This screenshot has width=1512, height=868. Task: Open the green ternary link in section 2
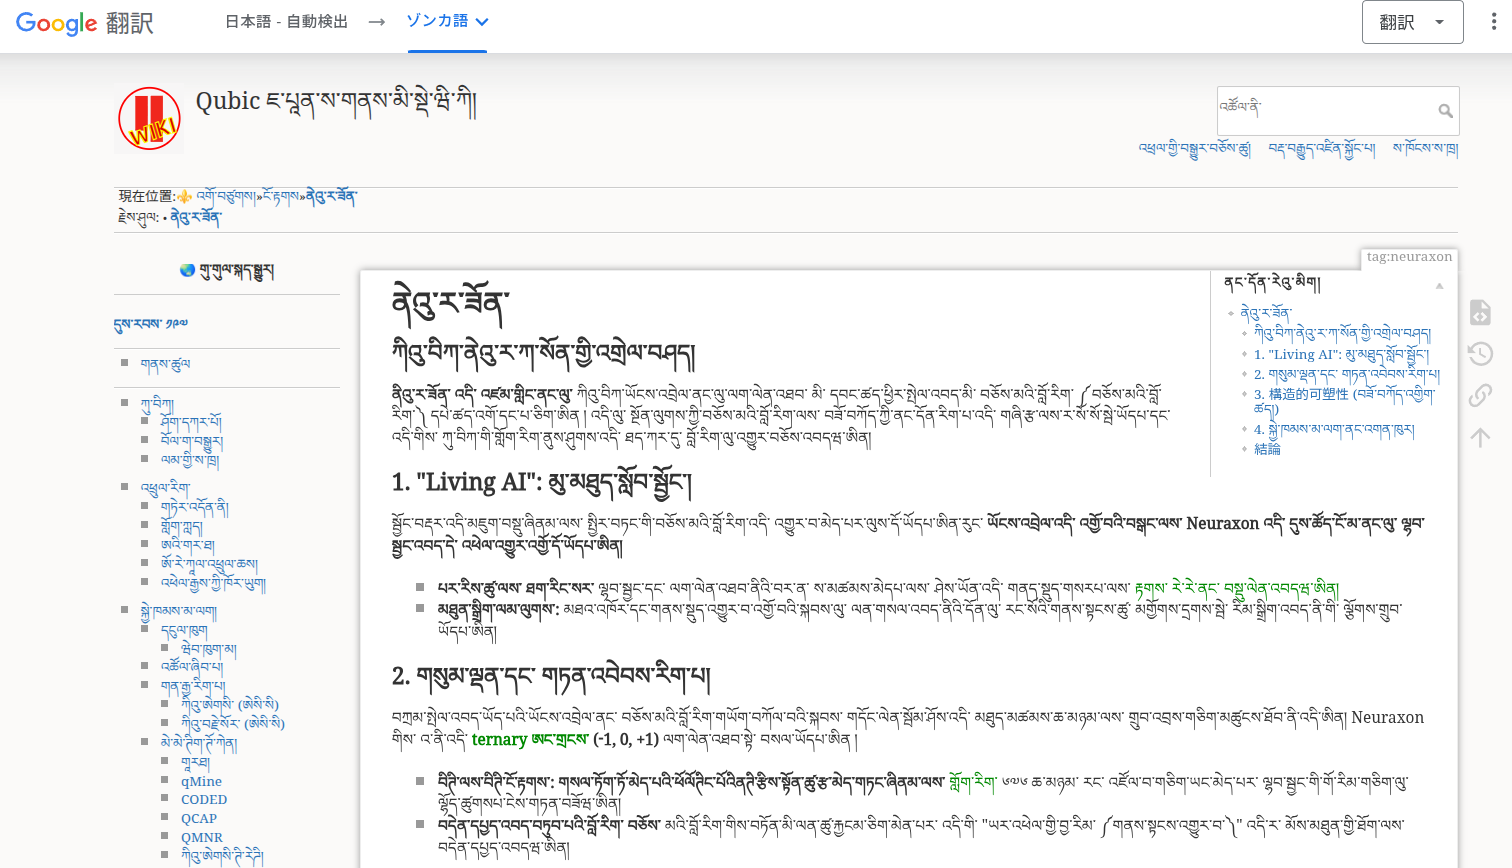tap(499, 739)
